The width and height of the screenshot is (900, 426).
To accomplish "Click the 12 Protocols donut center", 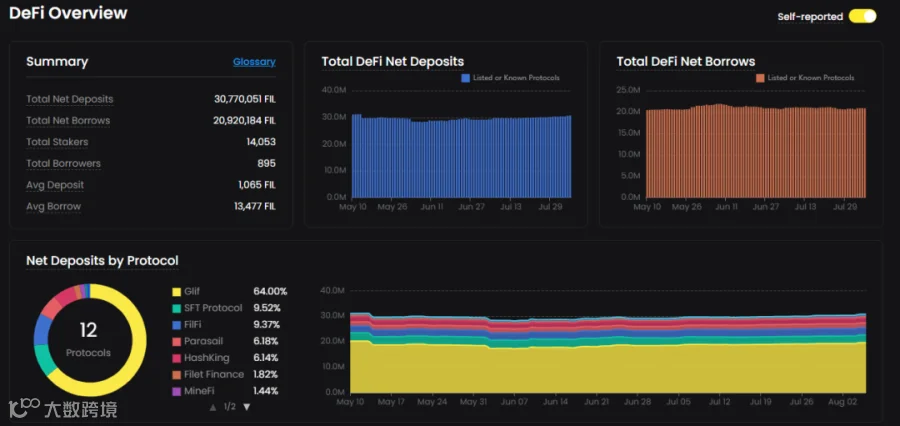I will [x=88, y=339].
